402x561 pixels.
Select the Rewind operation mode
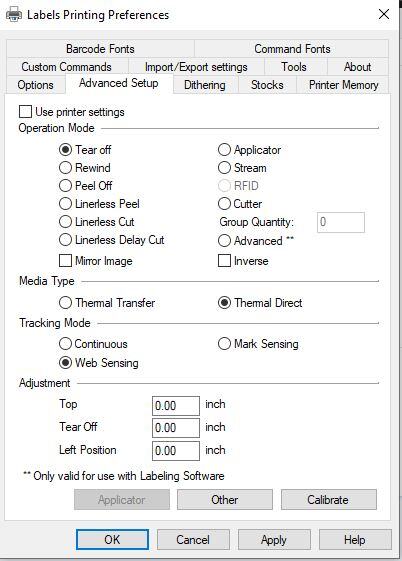[x=65, y=167]
